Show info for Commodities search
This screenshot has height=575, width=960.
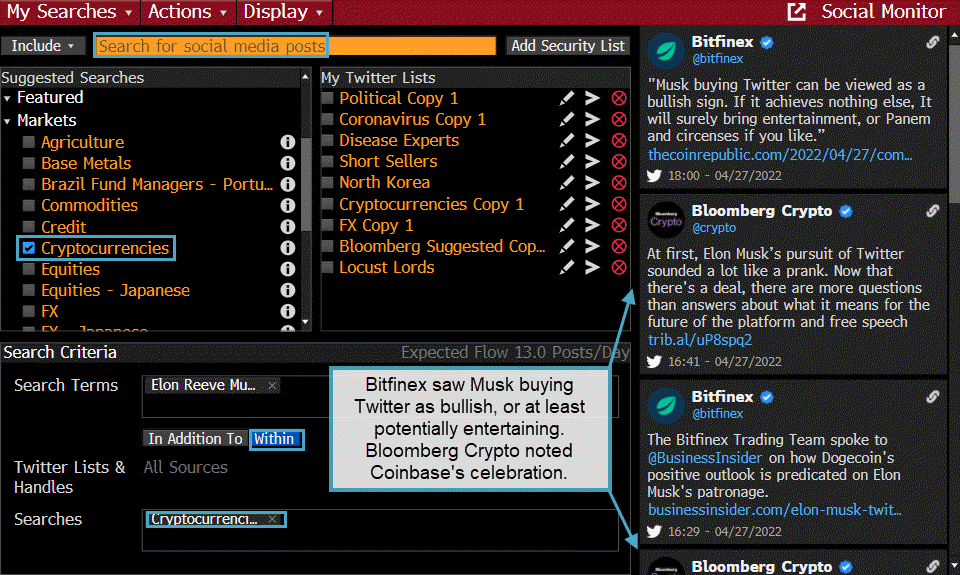(x=288, y=205)
